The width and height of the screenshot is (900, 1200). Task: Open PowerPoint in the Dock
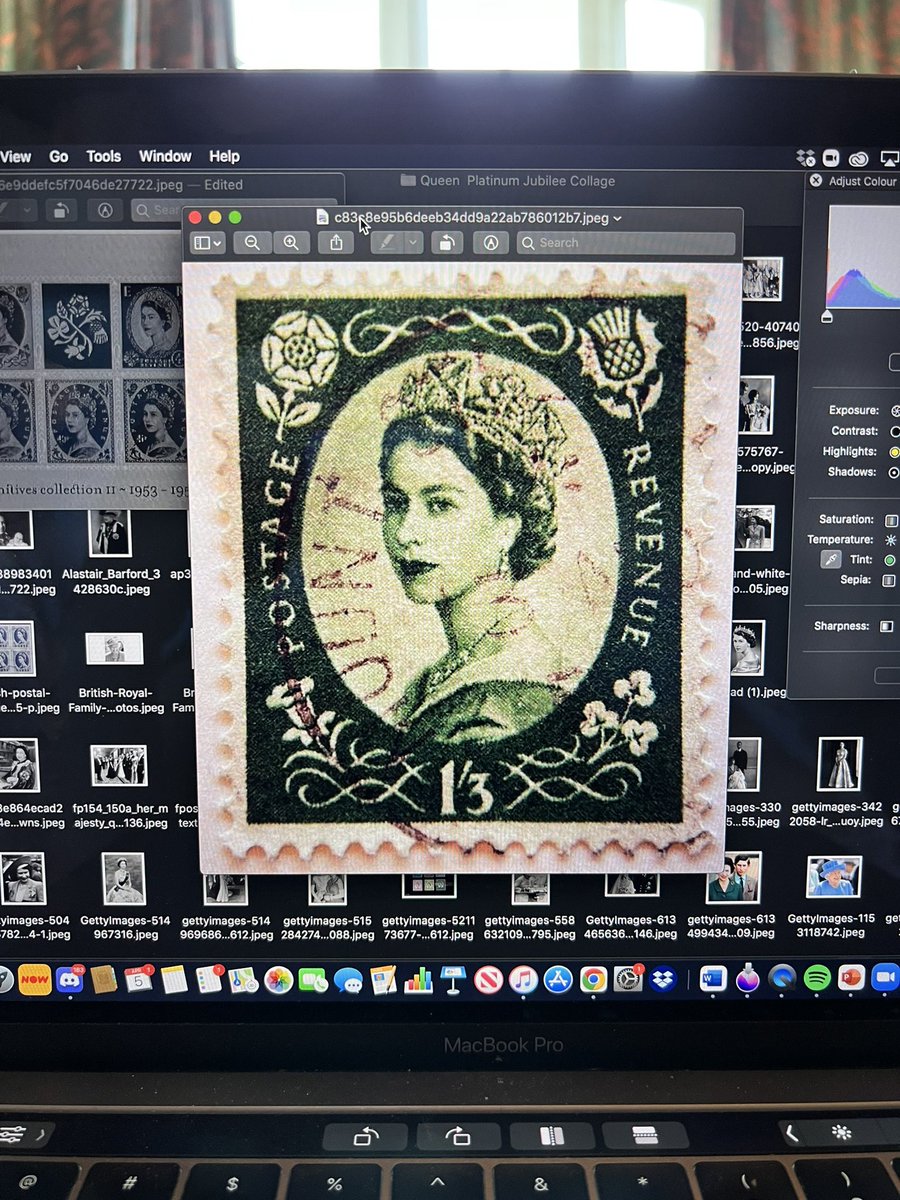tap(852, 978)
